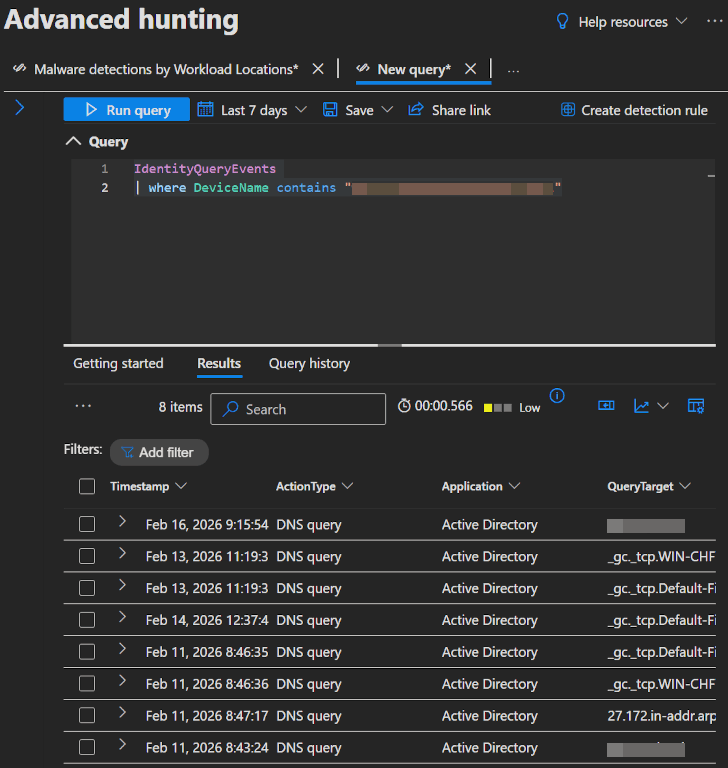The height and width of the screenshot is (768, 728).
Task: Expand the left schema pane arrow
Action: [x=19, y=108]
